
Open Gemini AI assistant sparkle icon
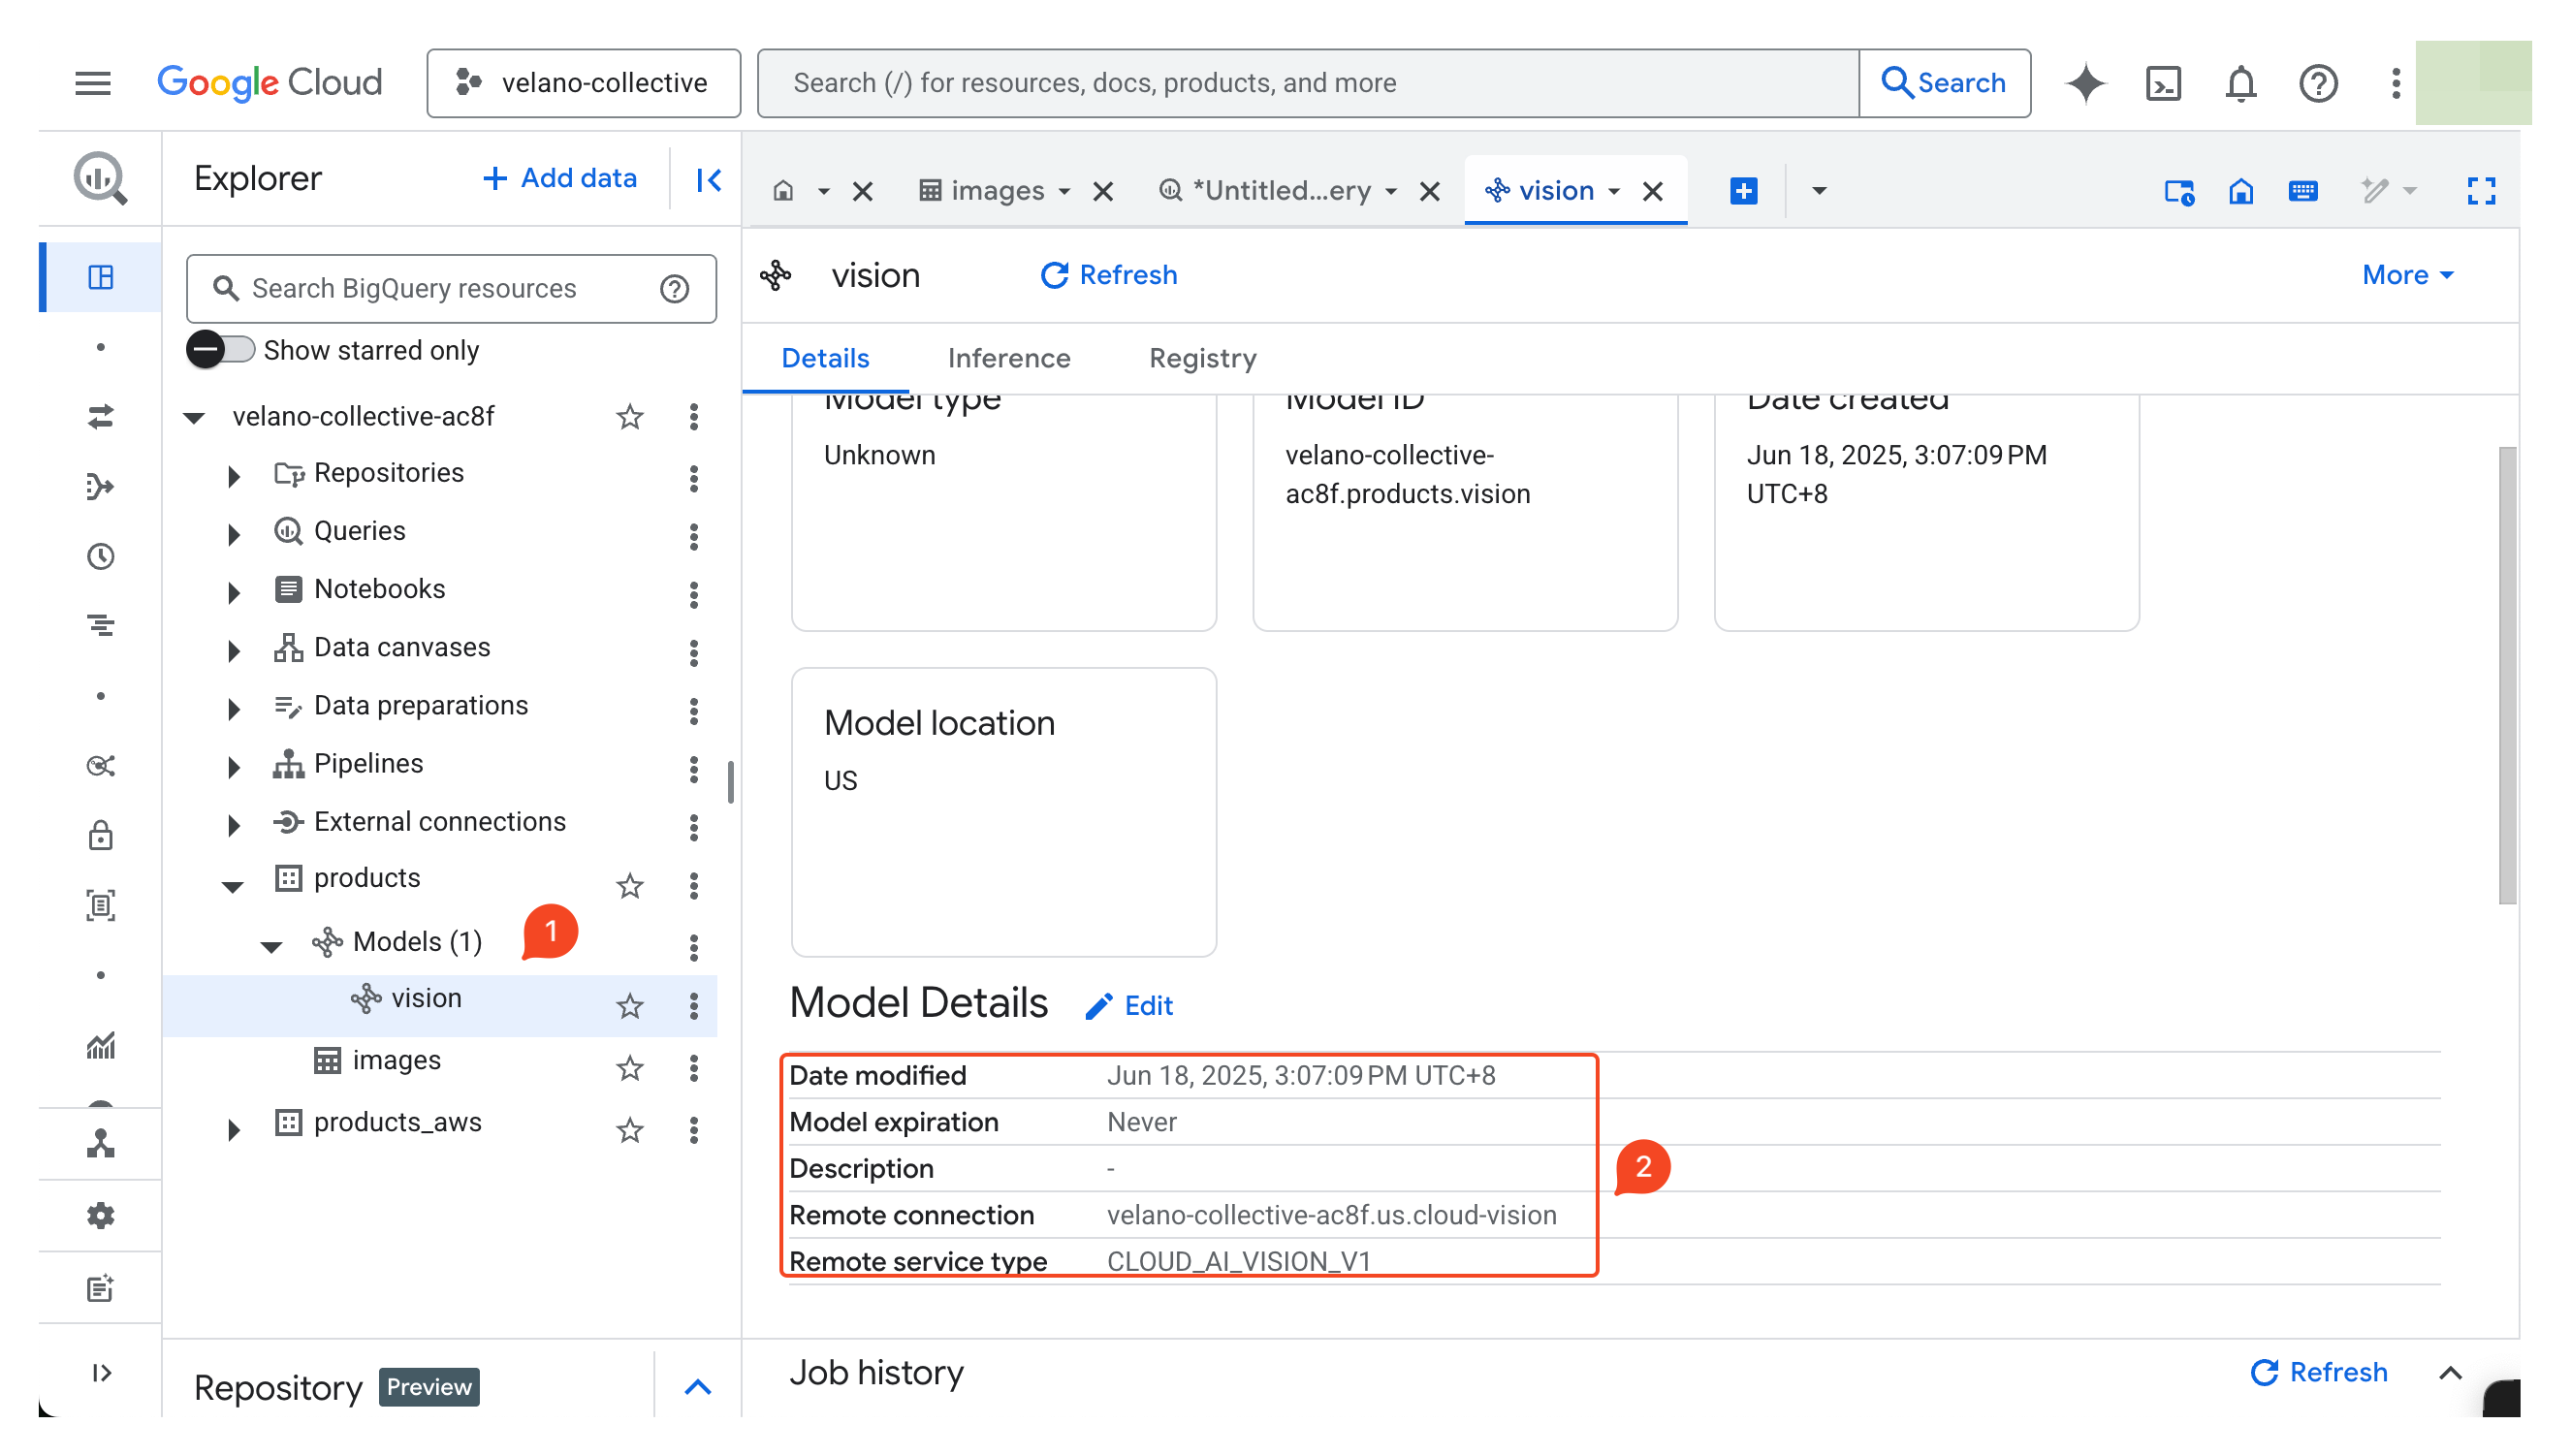(2087, 83)
